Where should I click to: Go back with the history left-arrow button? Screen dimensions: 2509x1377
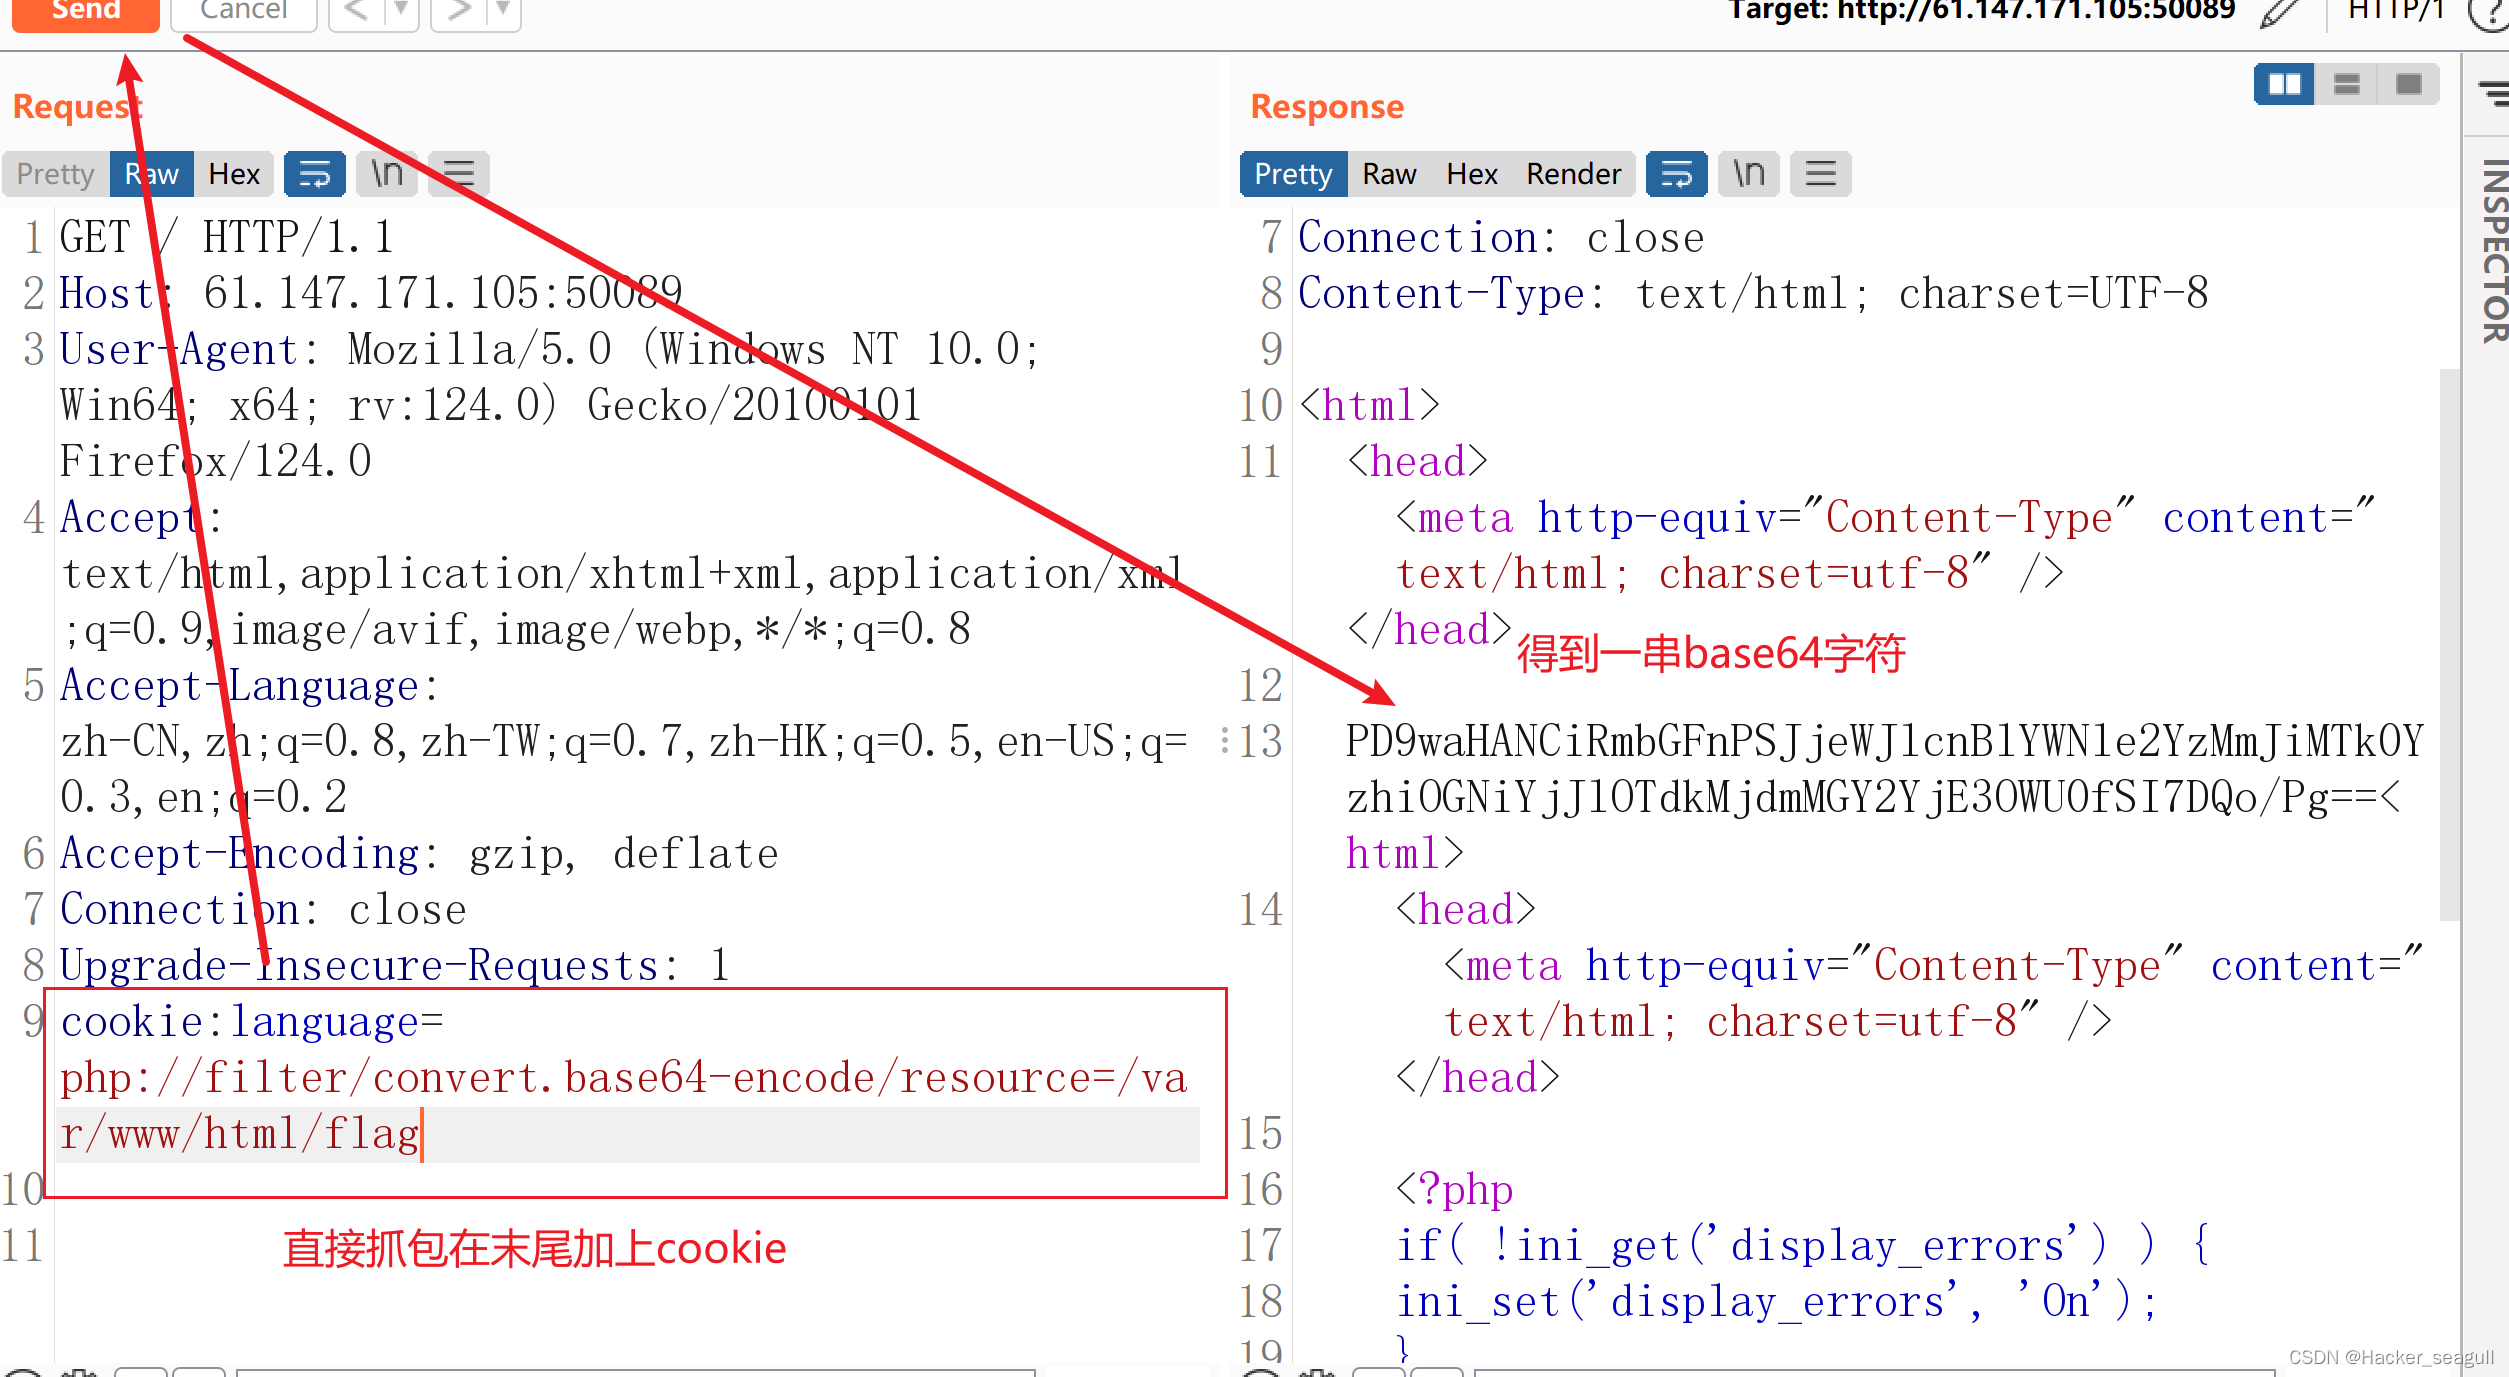tap(356, 12)
